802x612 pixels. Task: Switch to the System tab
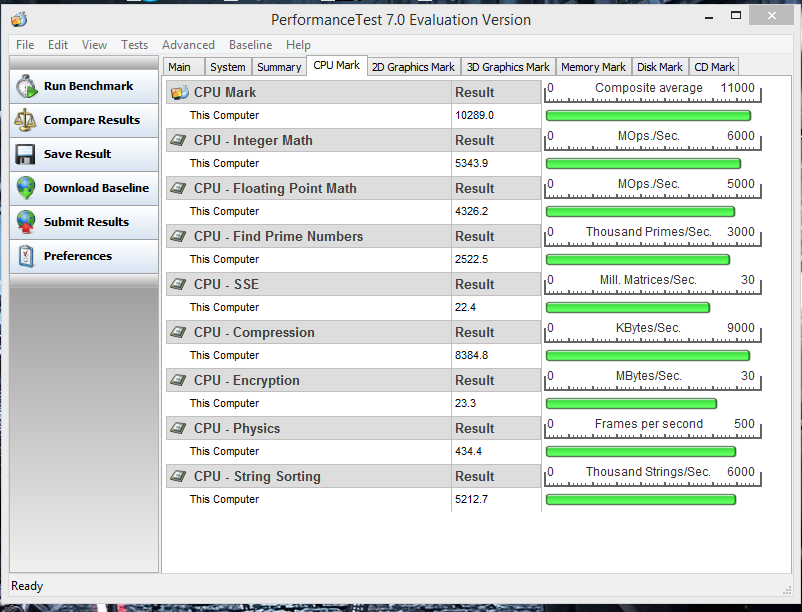pos(228,67)
